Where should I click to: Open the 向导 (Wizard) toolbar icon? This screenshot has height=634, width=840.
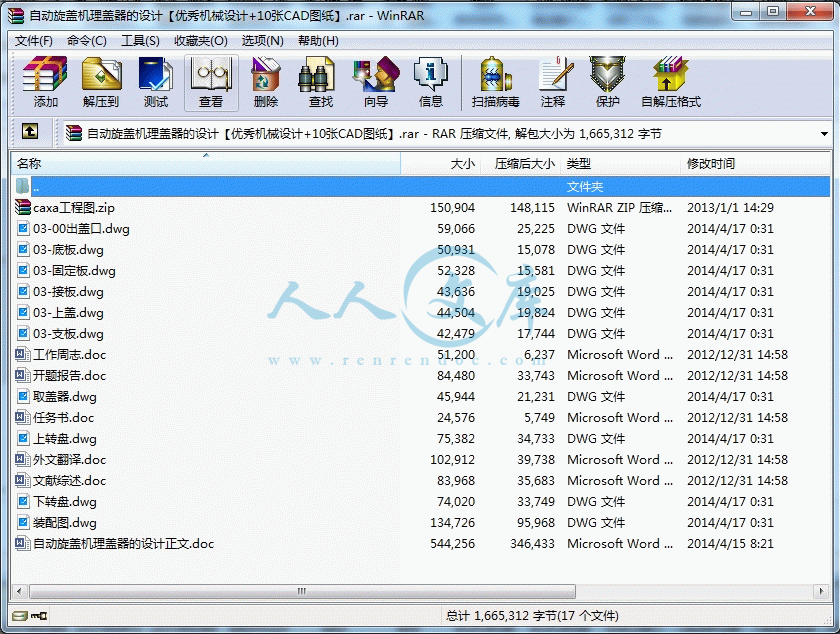(376, 82)
